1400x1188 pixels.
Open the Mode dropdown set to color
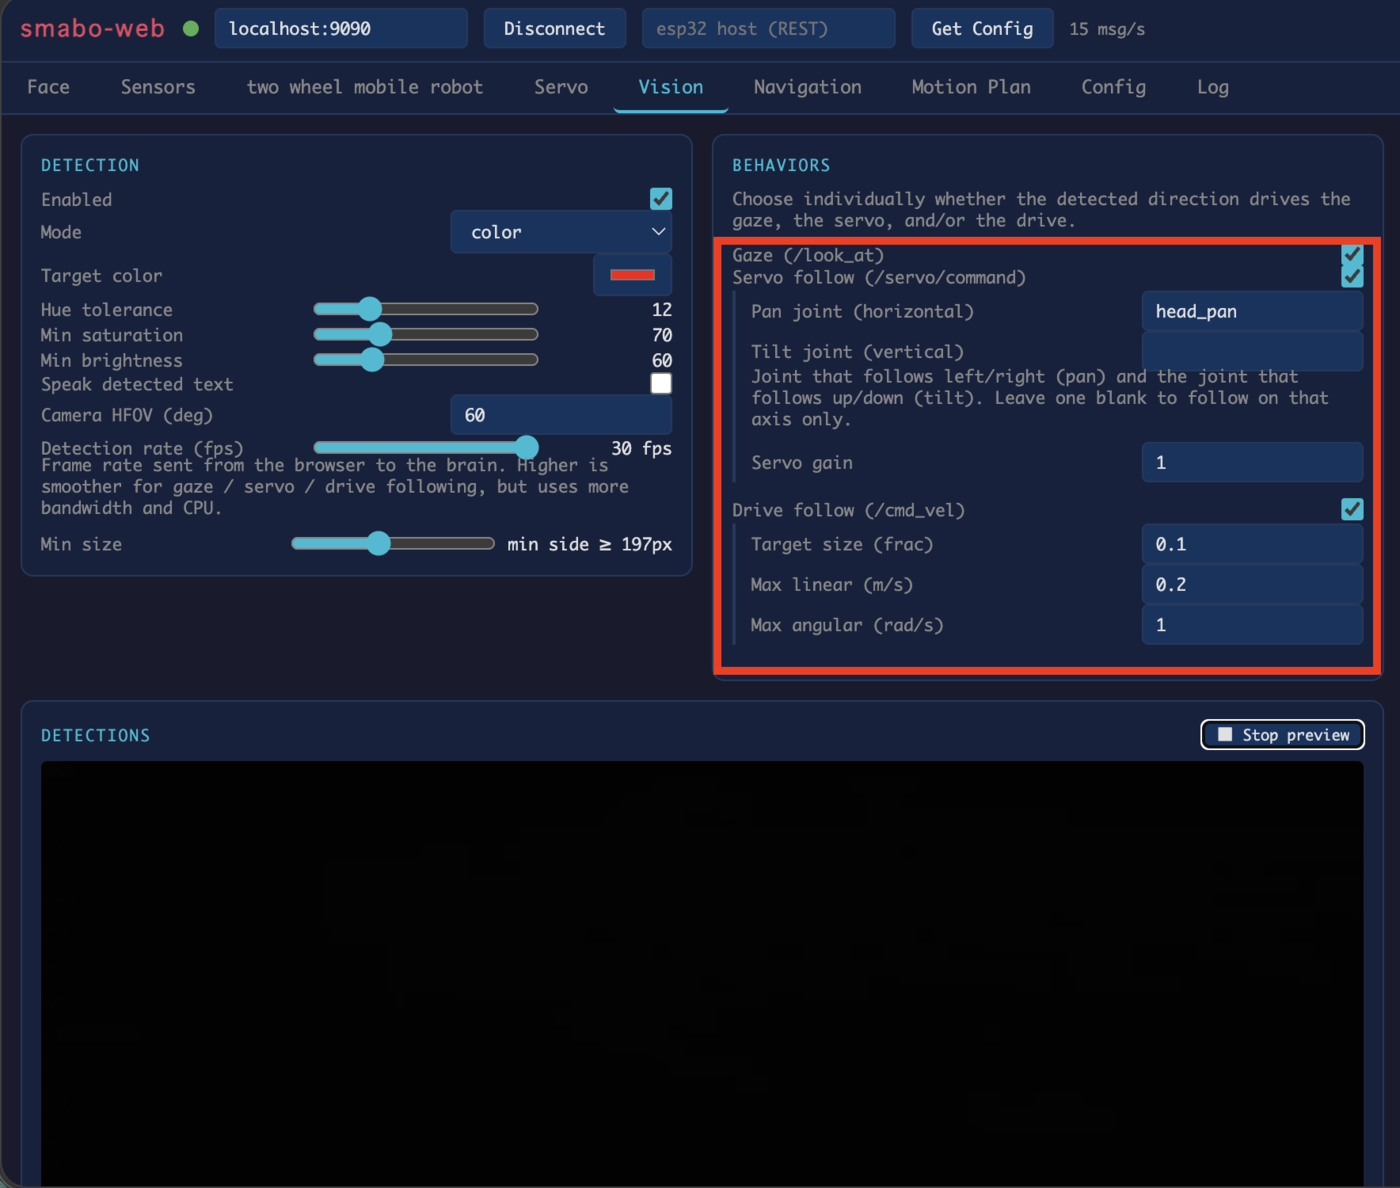tap(561, 232)
